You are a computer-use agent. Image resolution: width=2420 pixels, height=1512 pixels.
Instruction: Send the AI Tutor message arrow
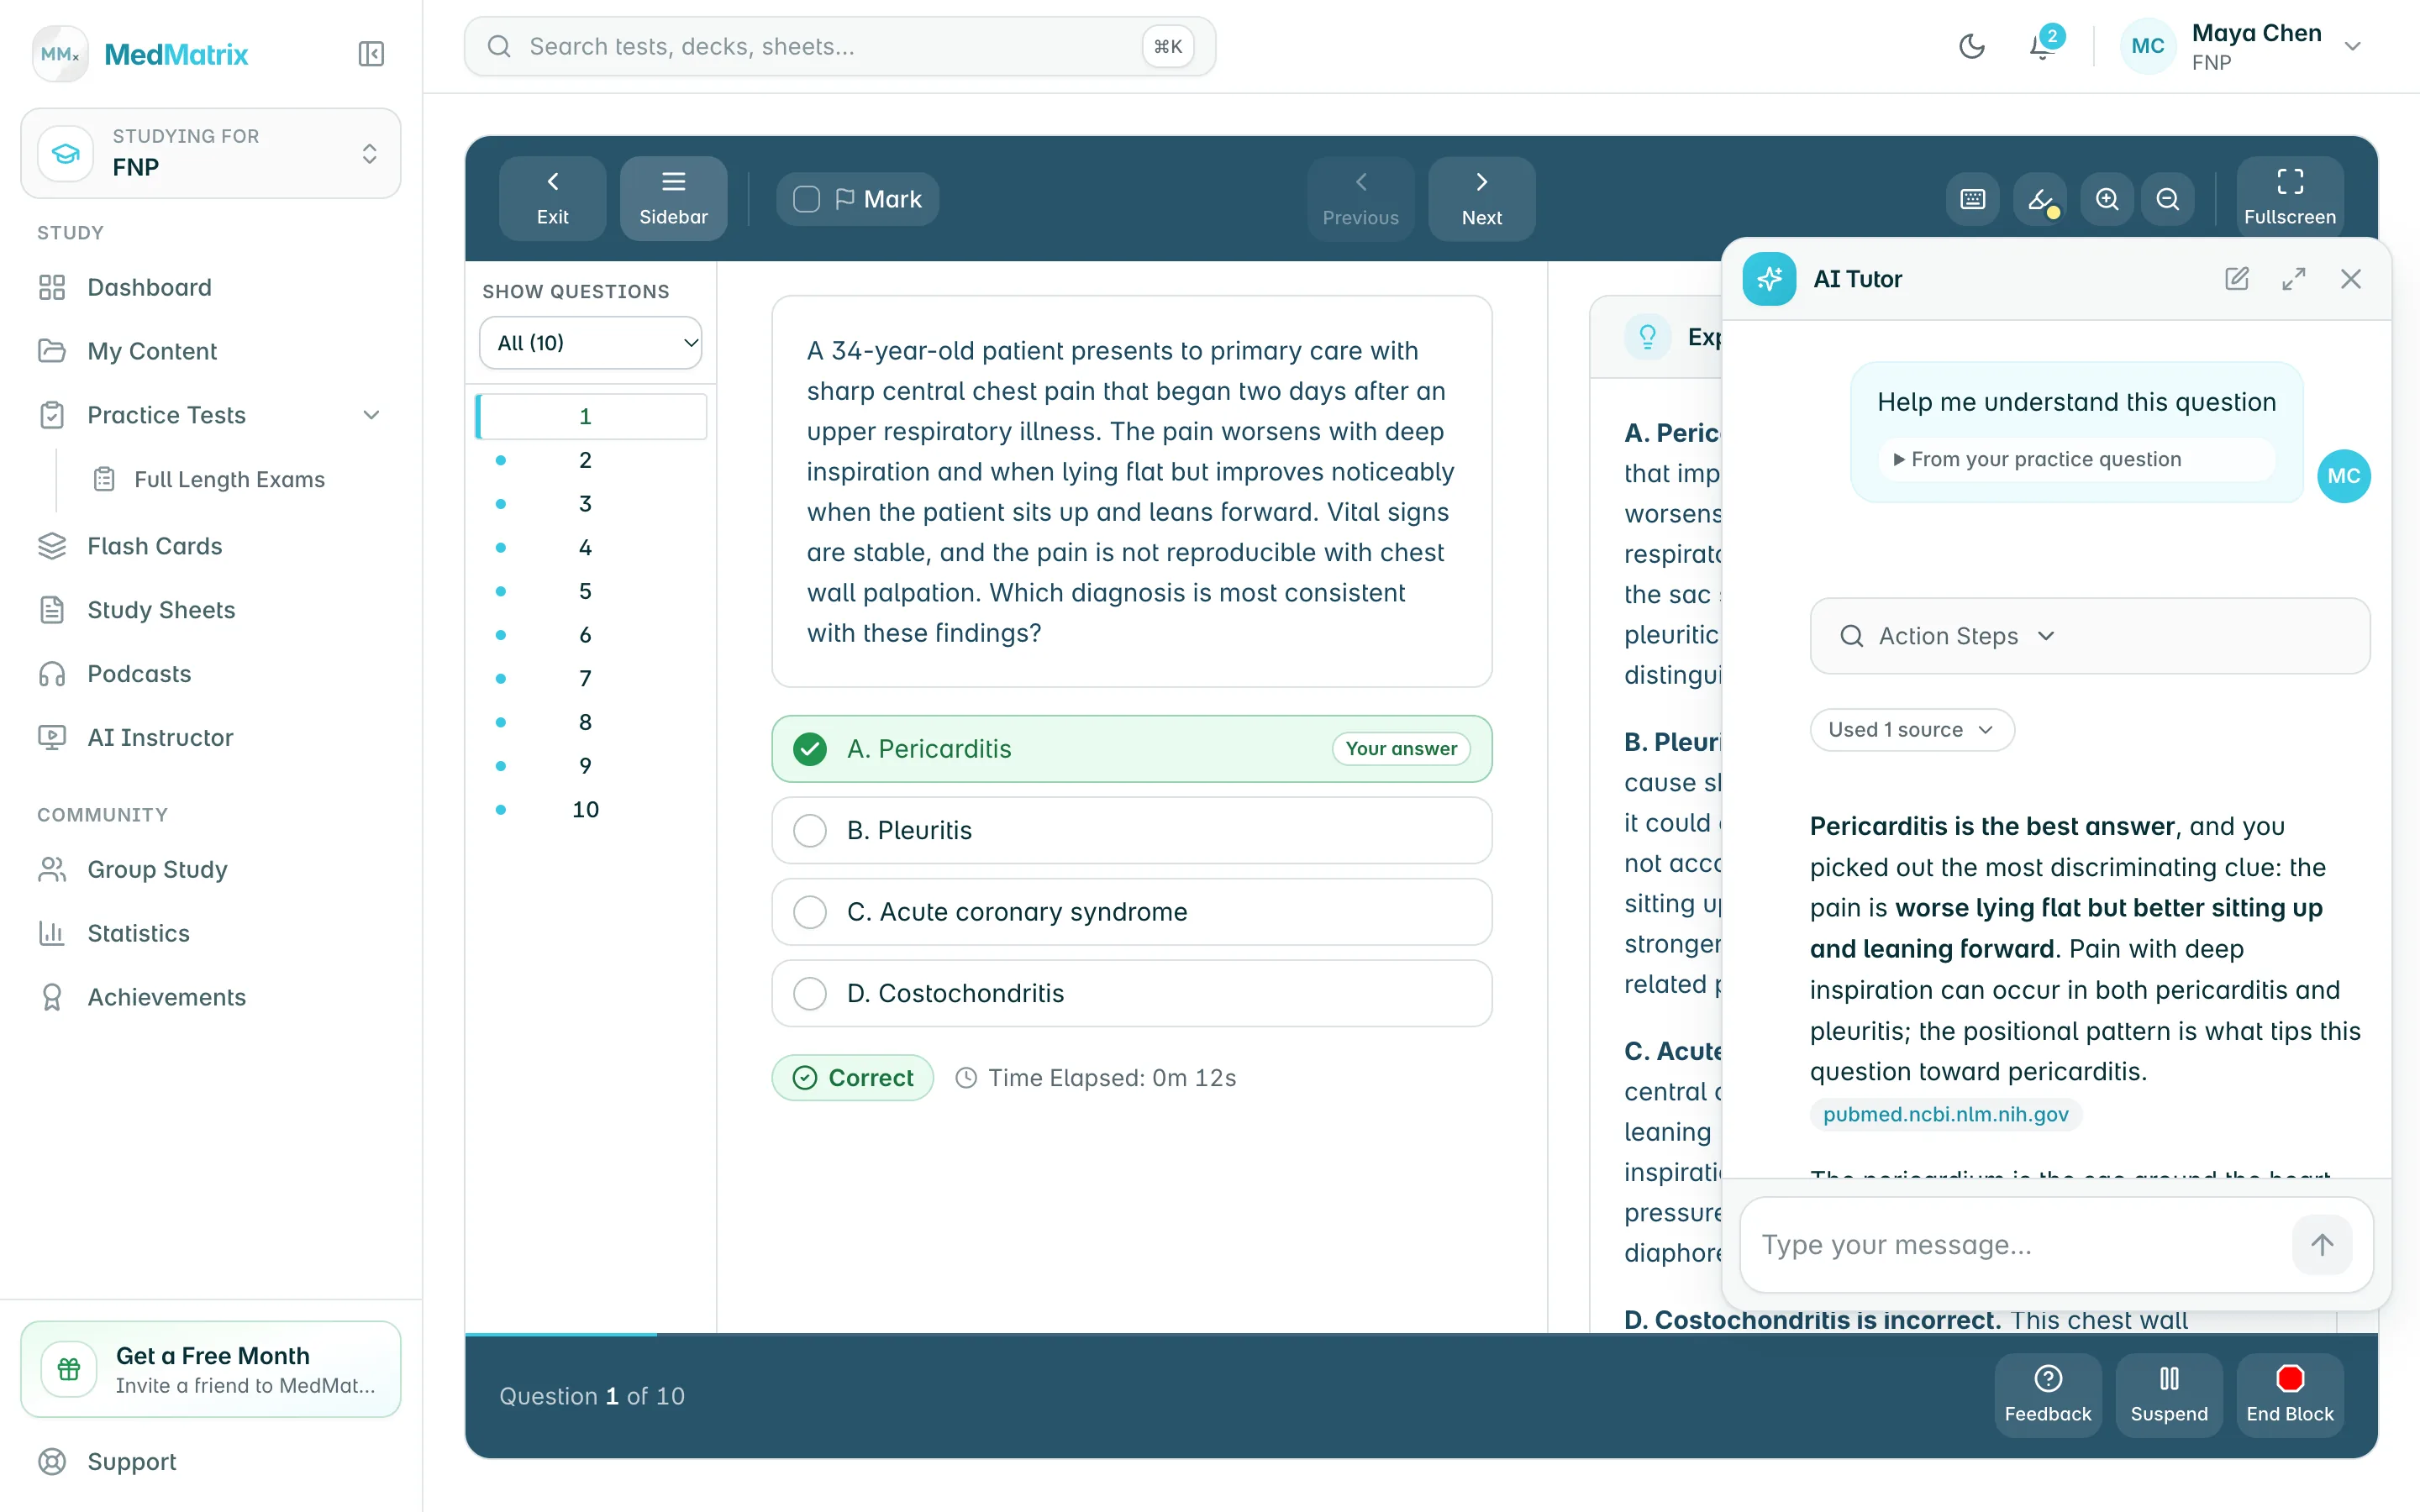pyautogui.click(x=2321, y=1245)
